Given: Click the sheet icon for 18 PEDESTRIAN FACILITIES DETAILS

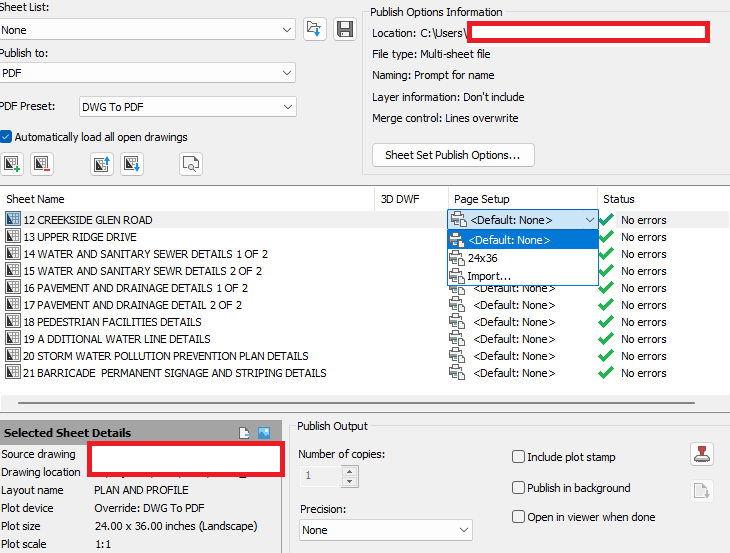Looking at the screenshot, I should 13,321.
